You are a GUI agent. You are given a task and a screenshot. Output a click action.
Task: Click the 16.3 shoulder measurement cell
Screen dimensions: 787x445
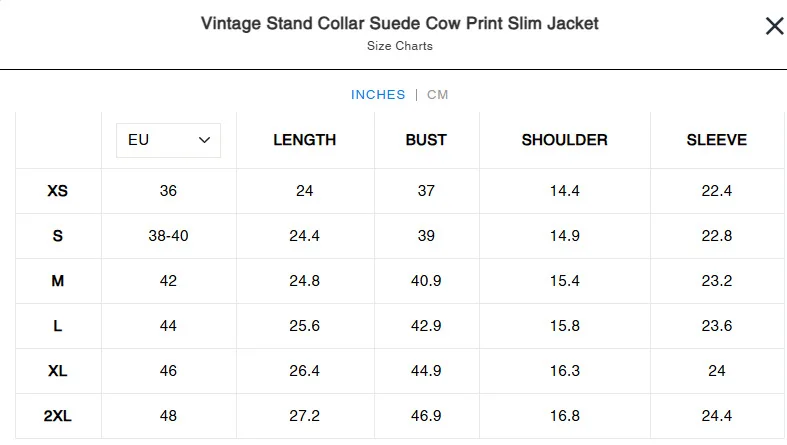pos(564,371)
